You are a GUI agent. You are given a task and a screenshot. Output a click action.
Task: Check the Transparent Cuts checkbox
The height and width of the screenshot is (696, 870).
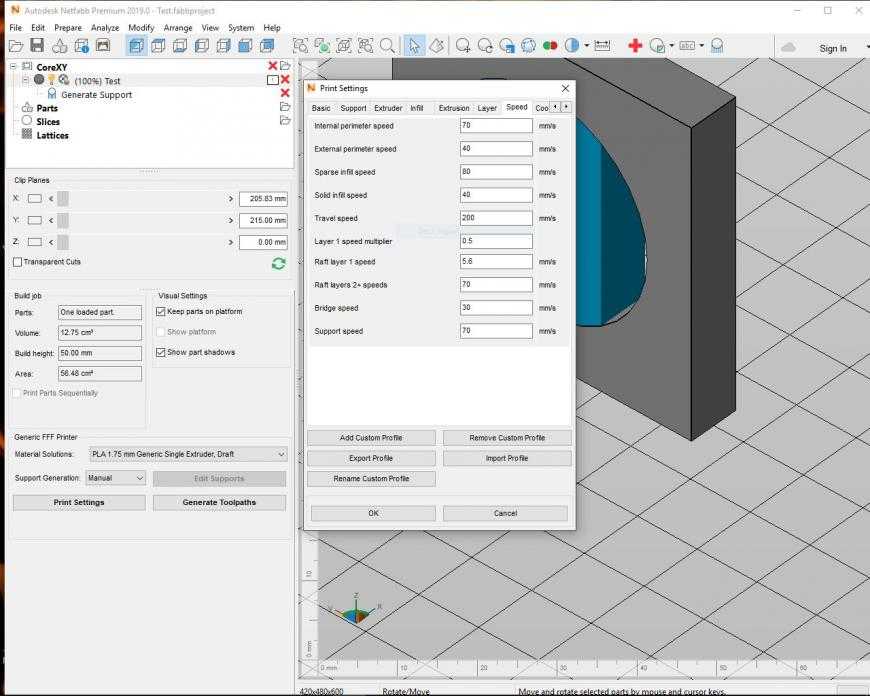17,262
